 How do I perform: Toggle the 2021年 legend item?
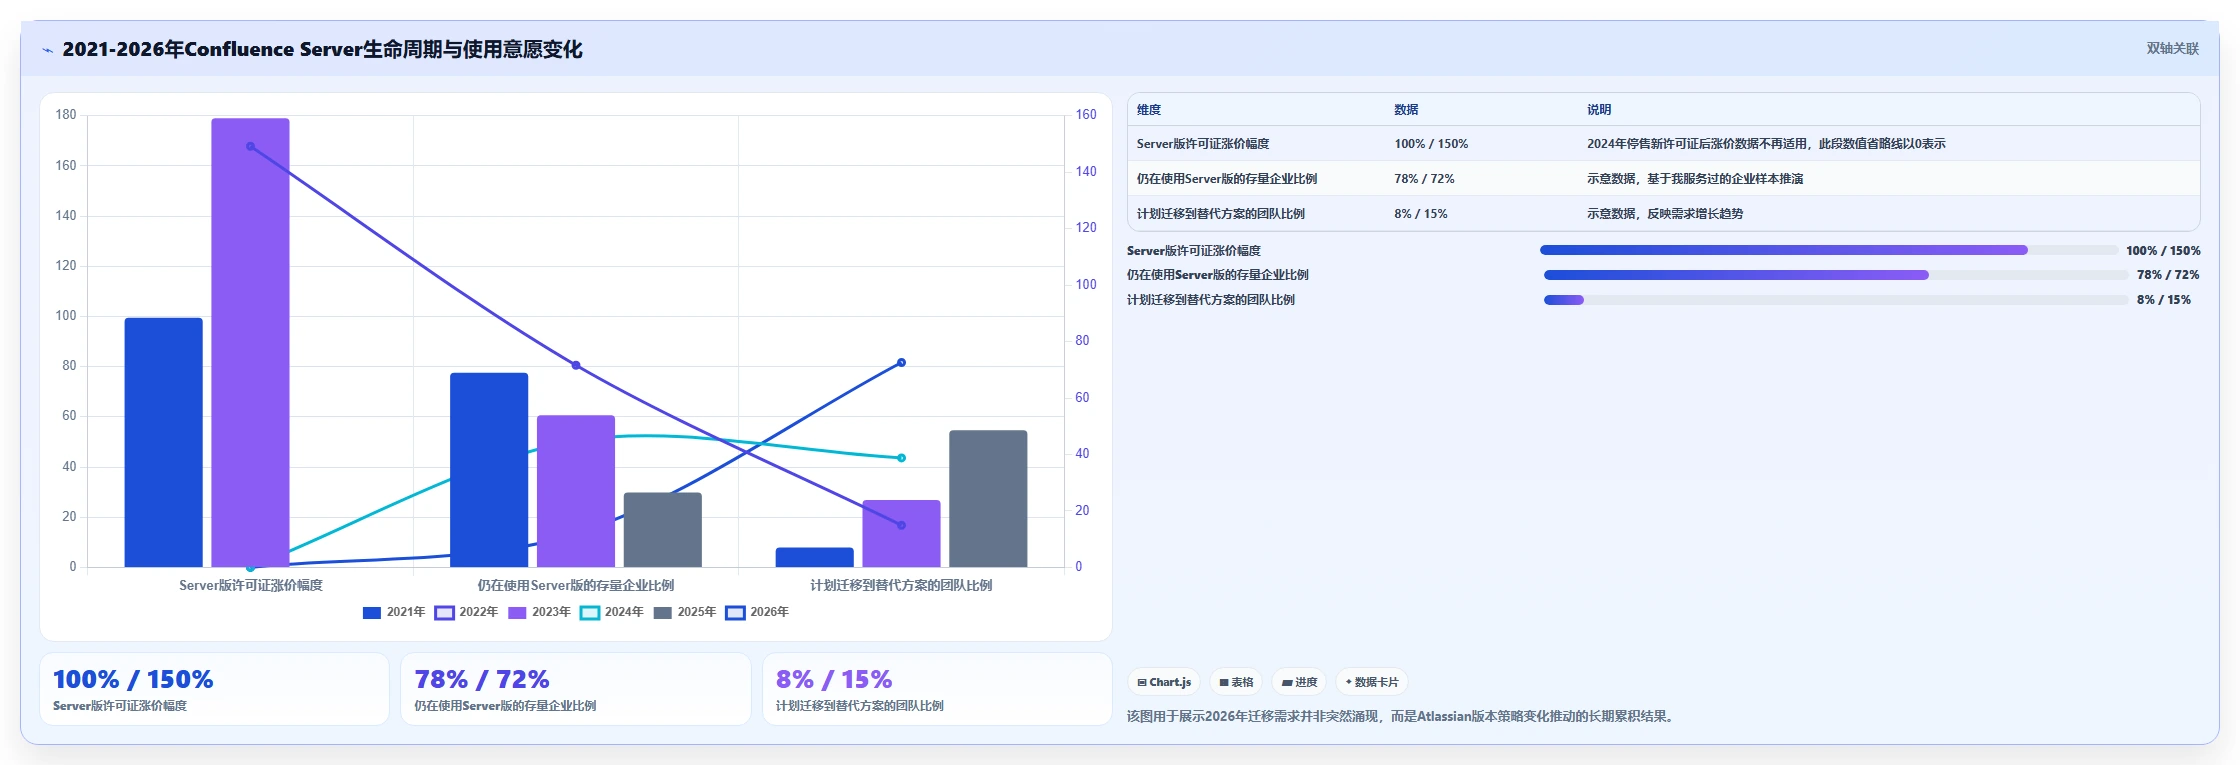click(x=394, y=612)
